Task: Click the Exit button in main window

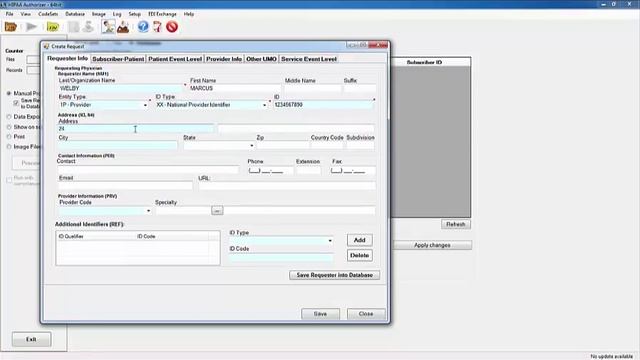Action: coord(31,340)
